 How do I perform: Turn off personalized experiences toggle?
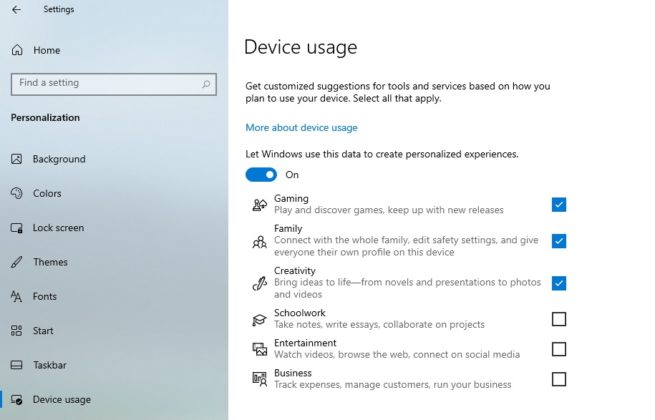(261, 175)
